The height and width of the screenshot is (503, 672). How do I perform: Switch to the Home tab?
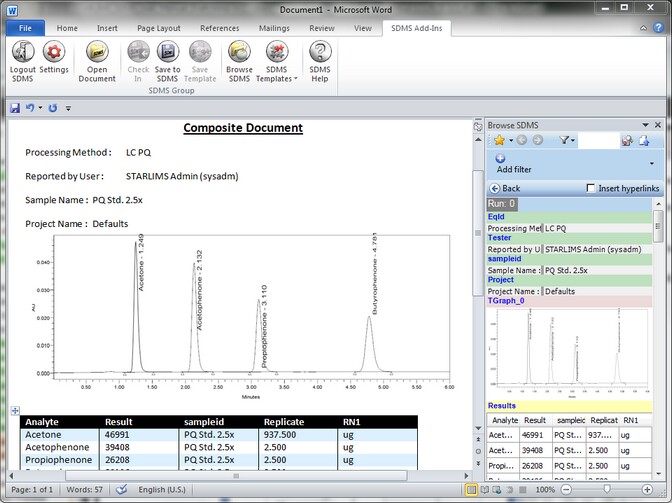67,28
